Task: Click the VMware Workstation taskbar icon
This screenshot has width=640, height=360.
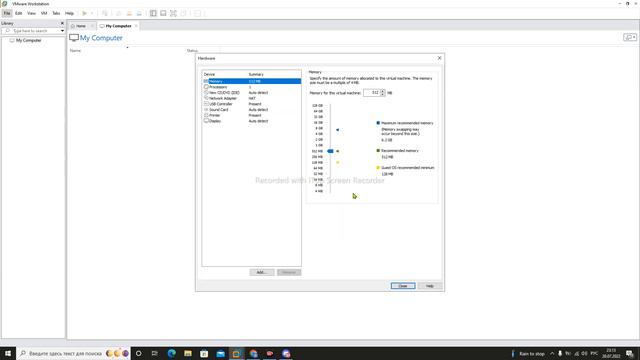Action: click(236, 353)
